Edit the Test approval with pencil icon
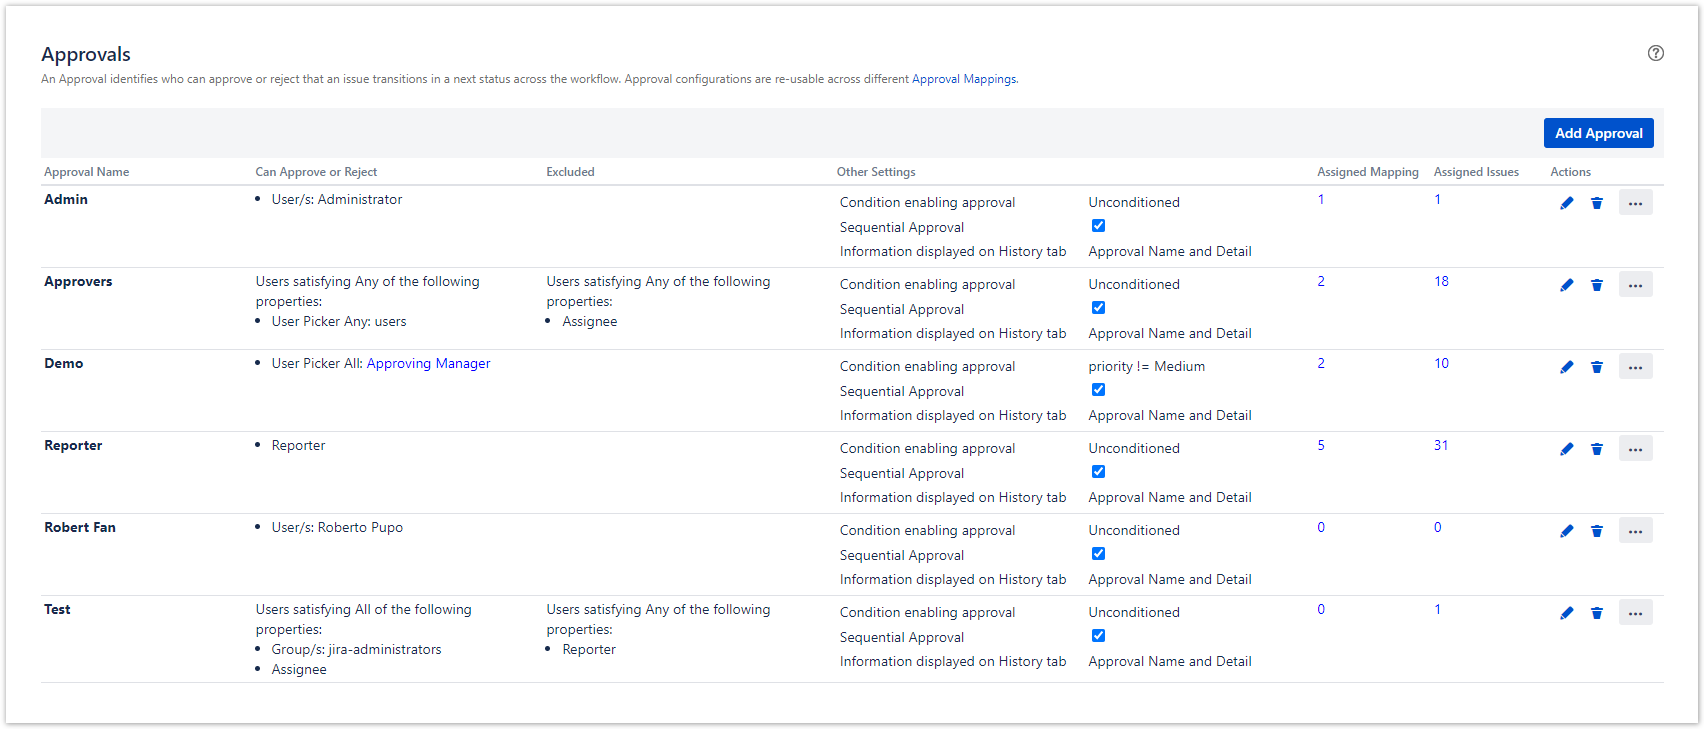The width and height of the screenshot is (1704, 729). coord(1566,613)
